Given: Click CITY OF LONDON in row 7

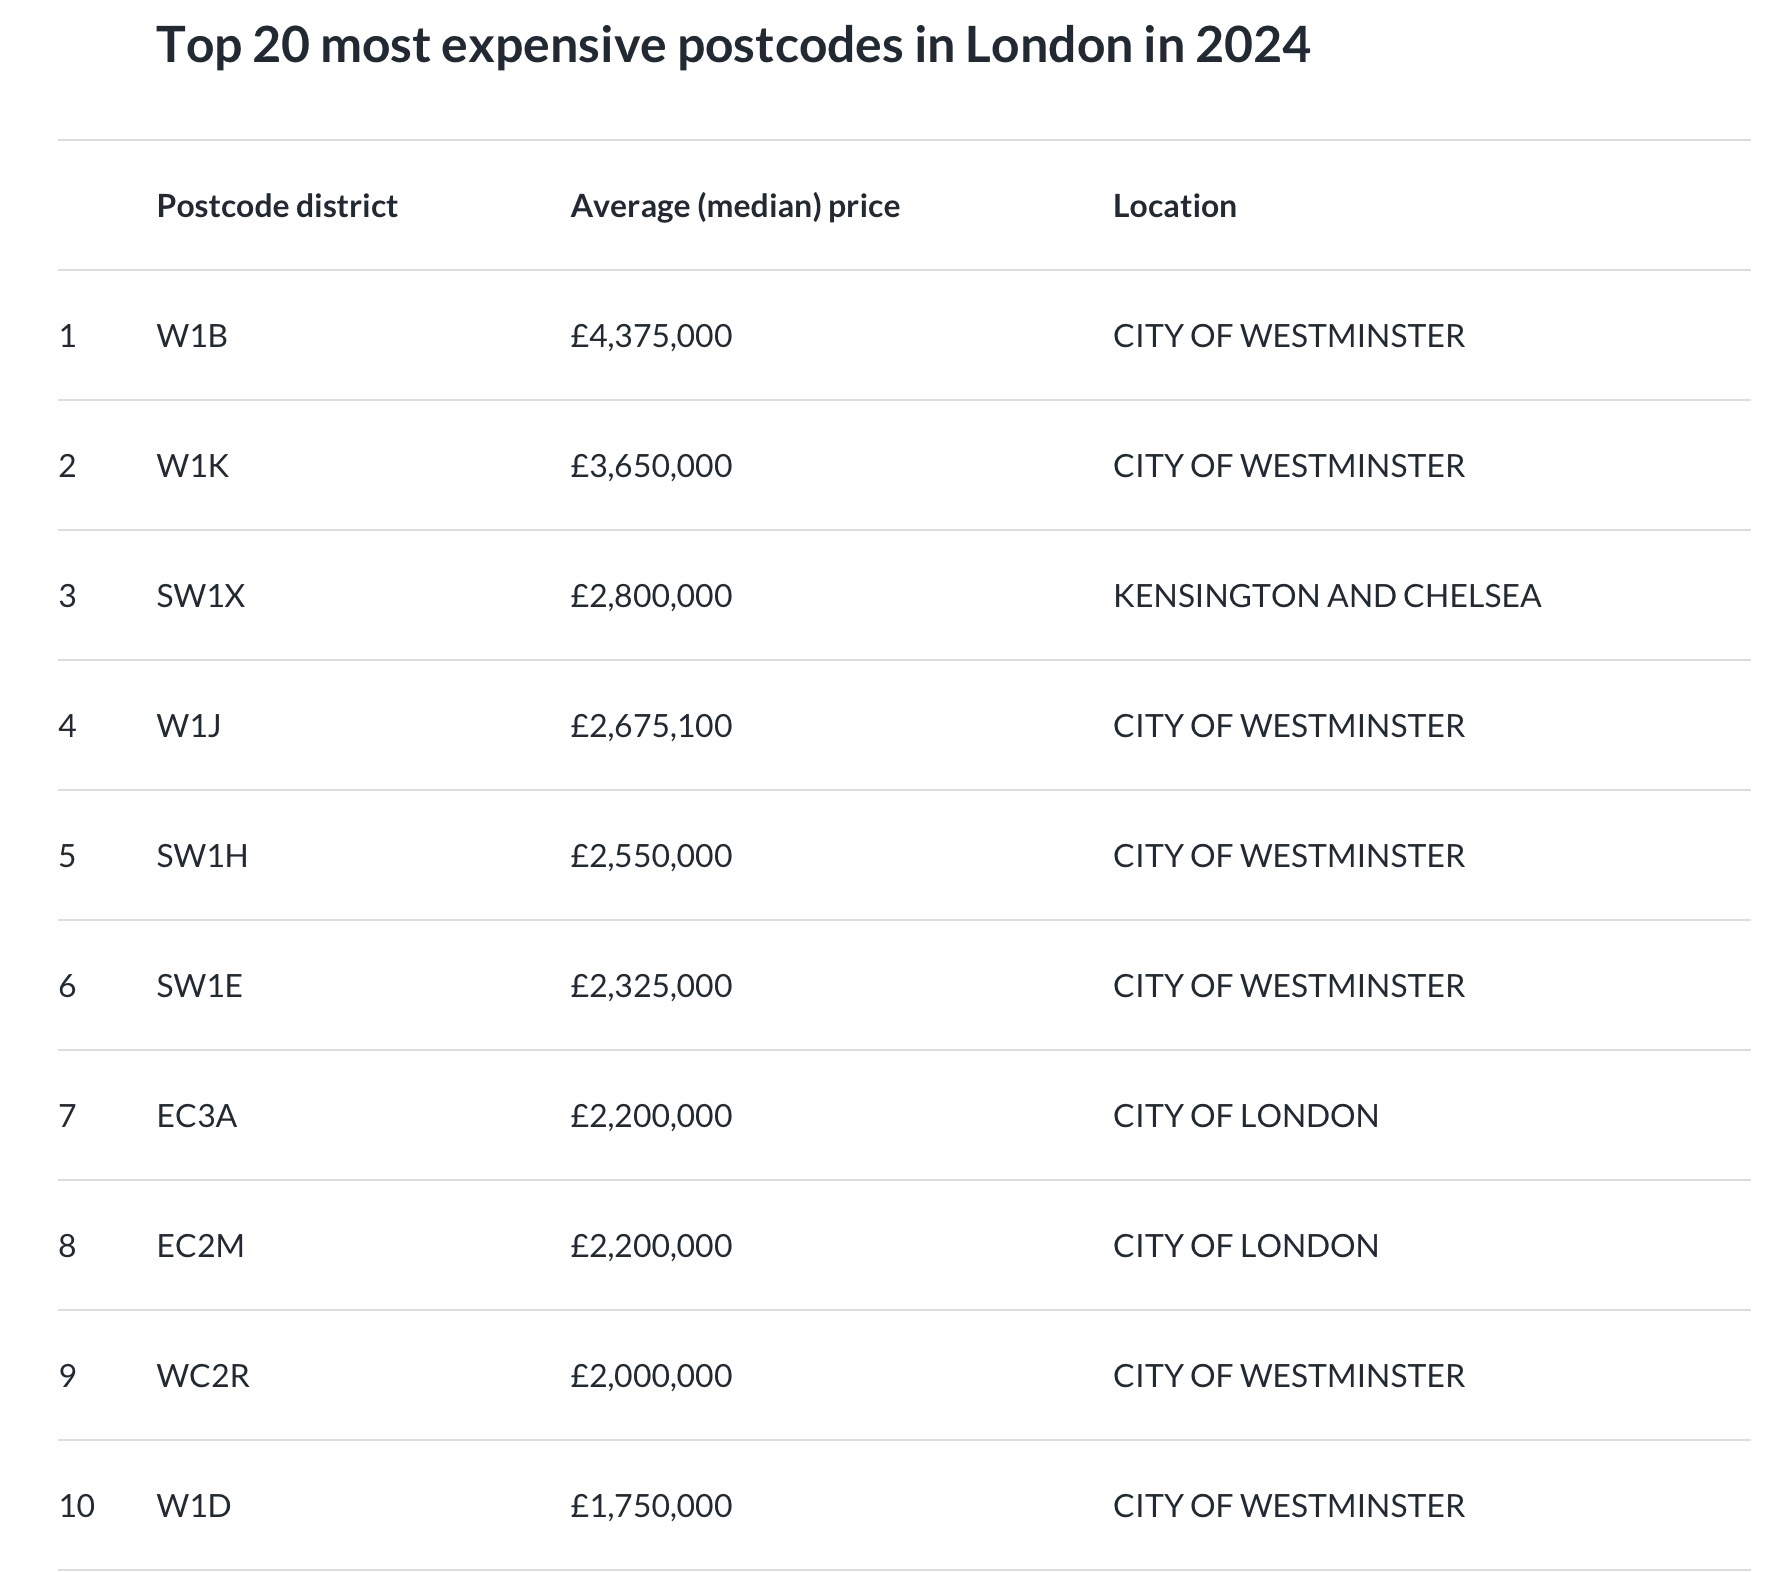Looking at the screenshot, I should (x=1246, y=1116).
